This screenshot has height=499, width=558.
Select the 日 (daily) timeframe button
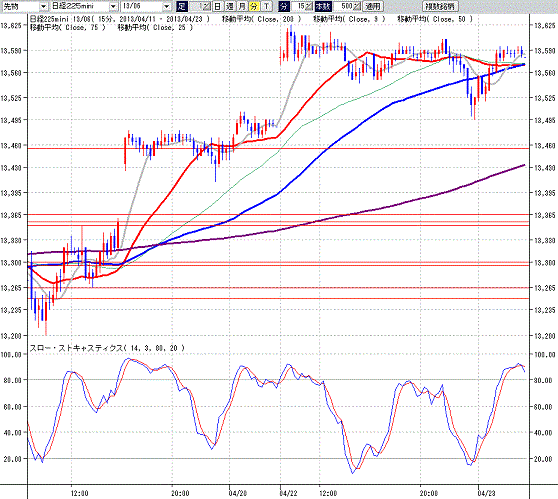tap(217, 6)
